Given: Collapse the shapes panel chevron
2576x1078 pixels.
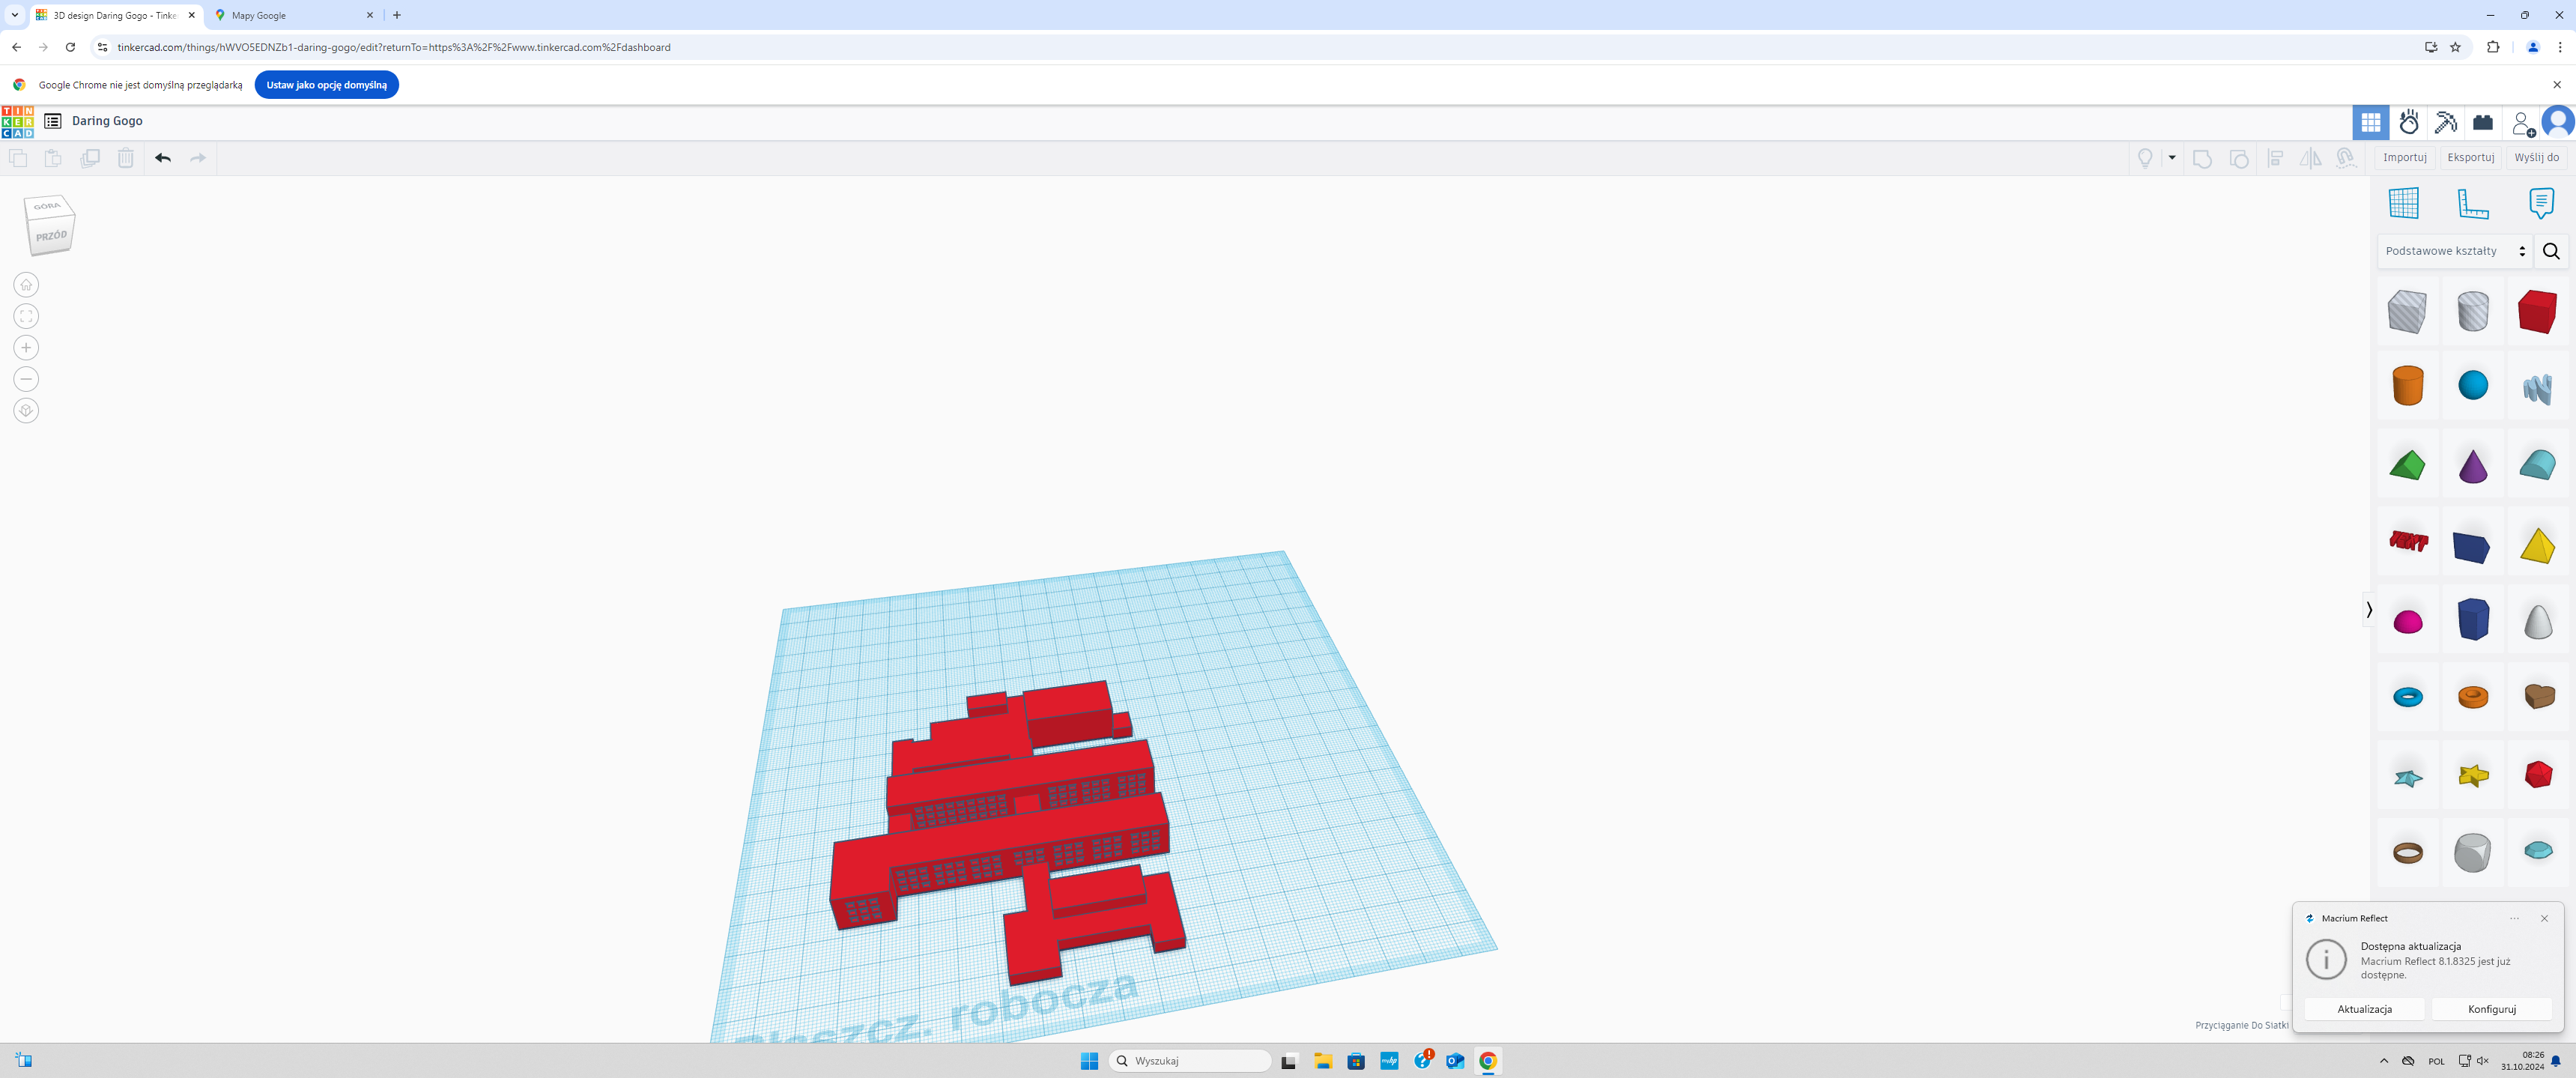Looking at the screenshot, I should coord(2368,610).
